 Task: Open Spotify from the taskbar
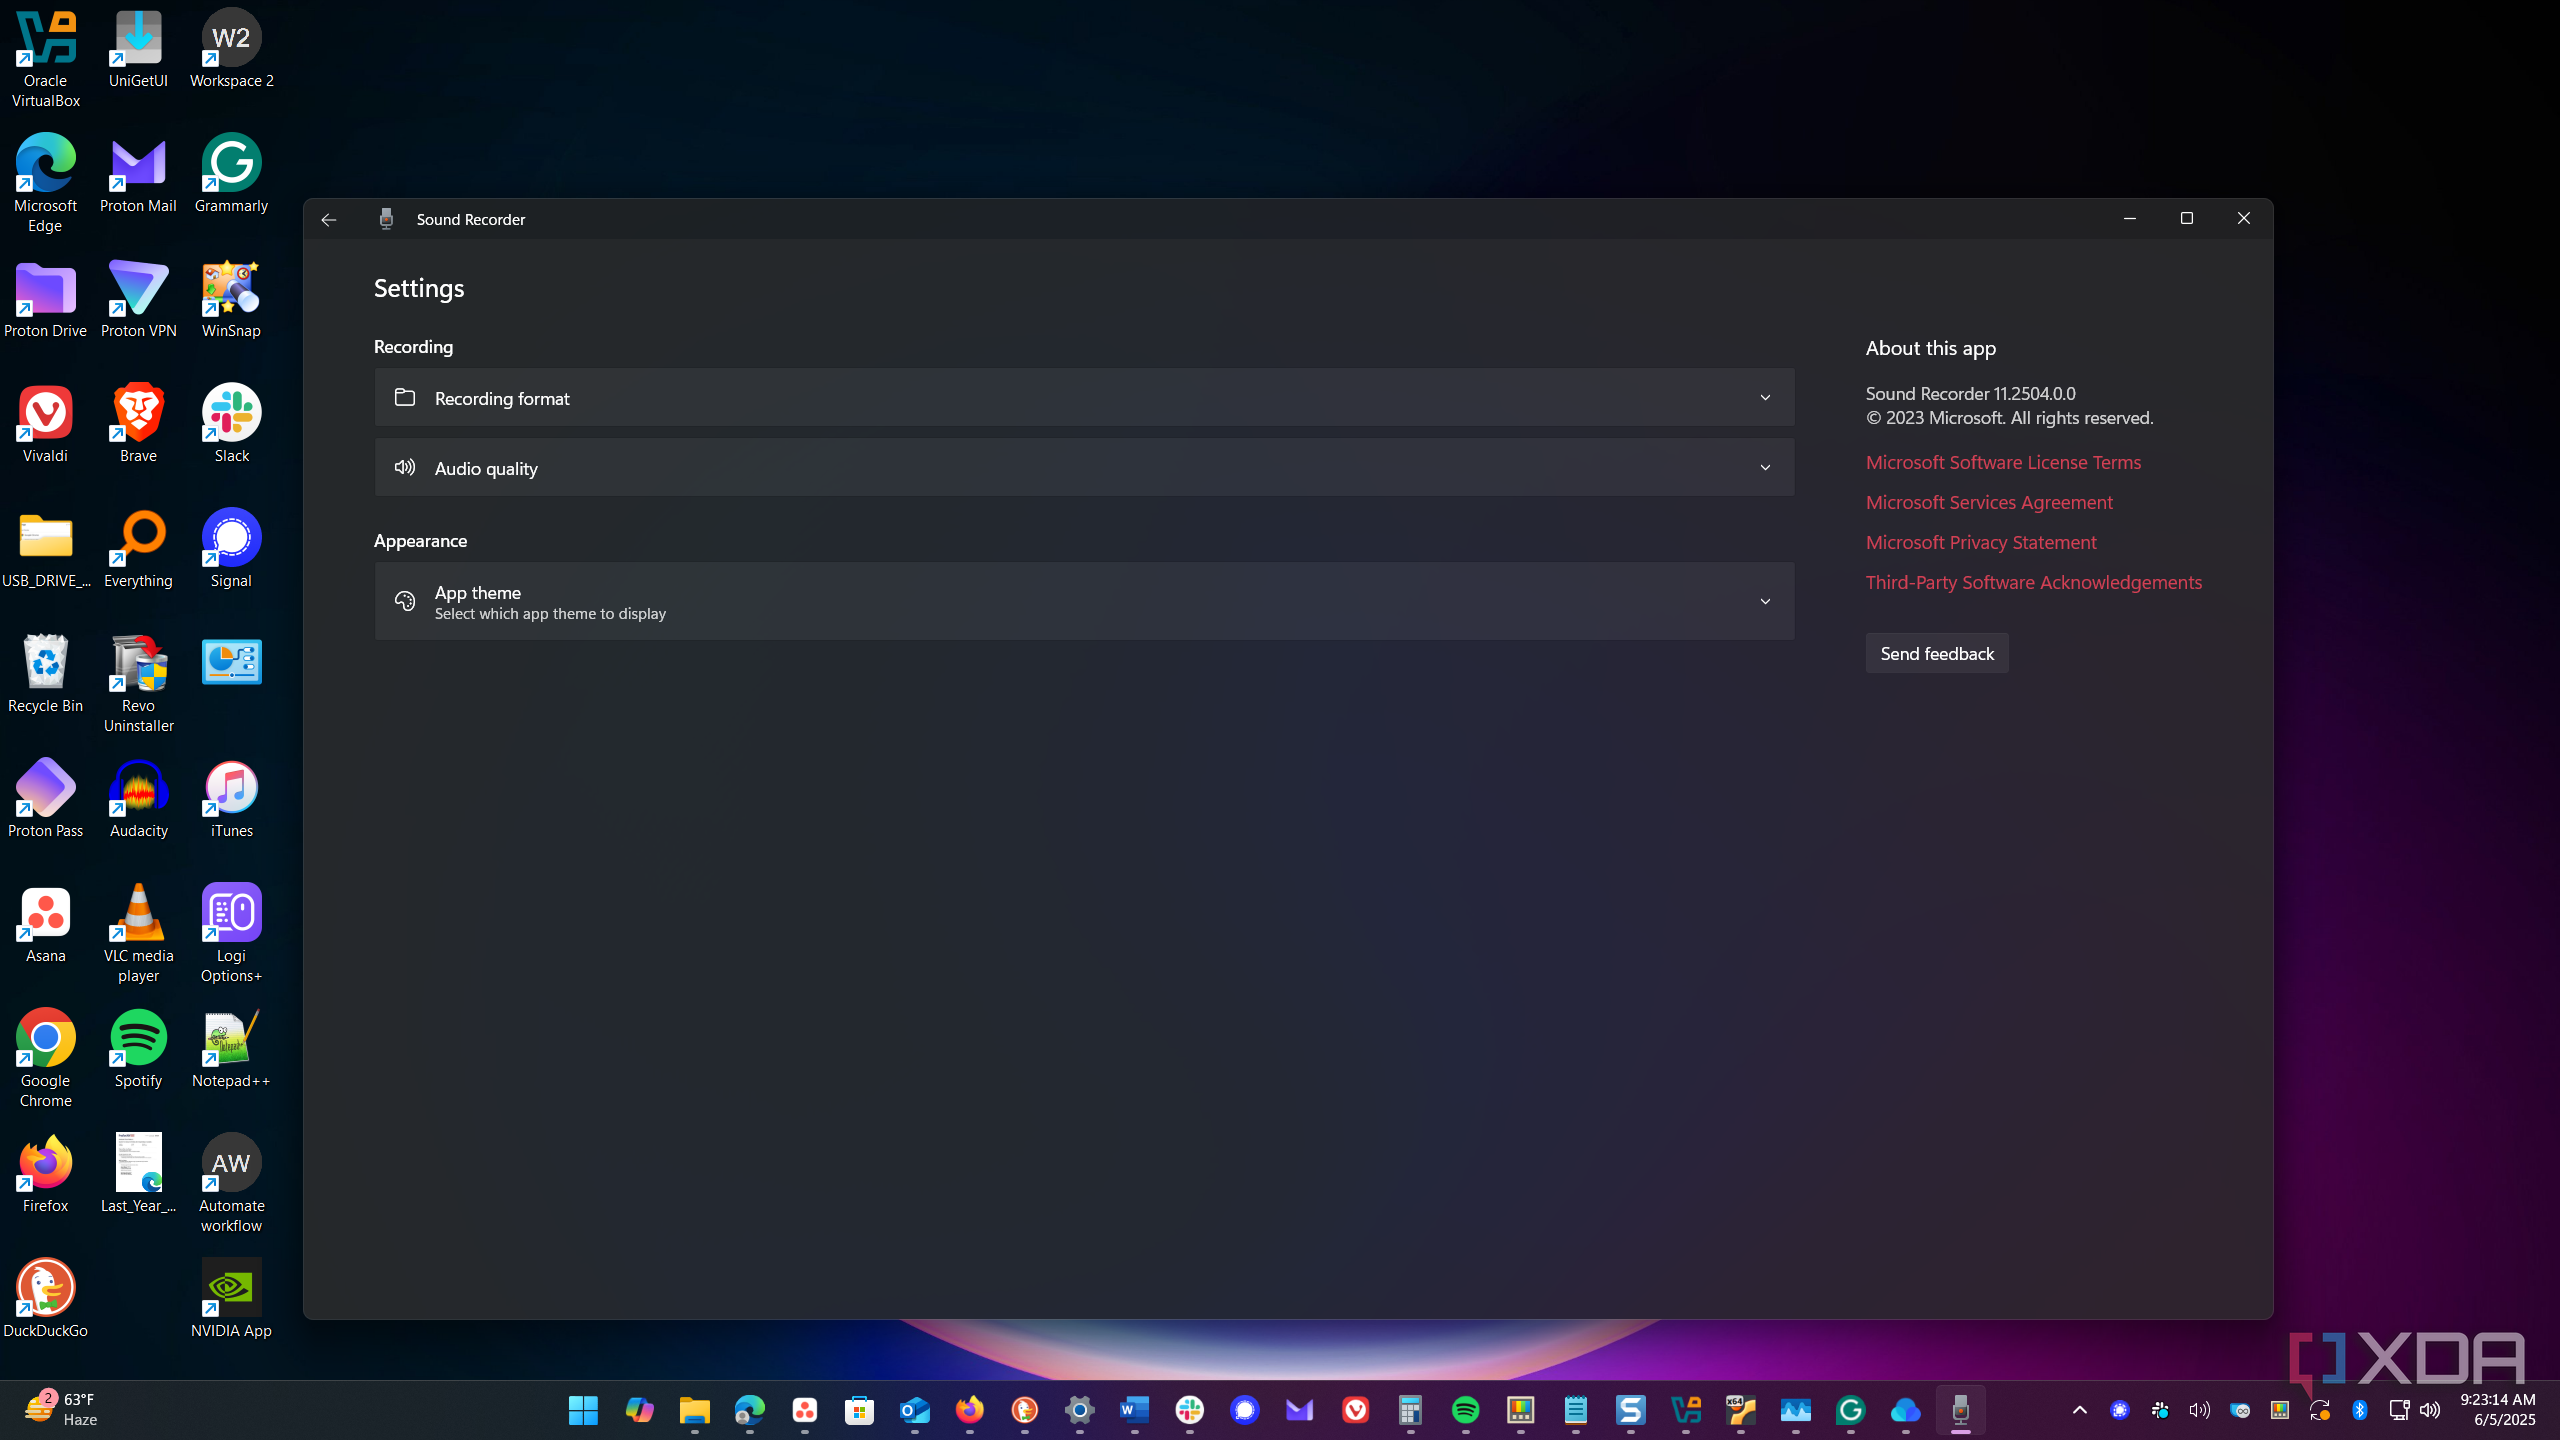pos(1465,1410)
